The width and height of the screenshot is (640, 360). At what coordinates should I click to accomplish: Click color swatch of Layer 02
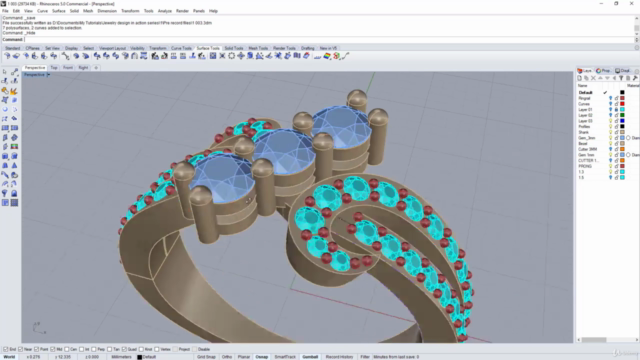[622, 115]
